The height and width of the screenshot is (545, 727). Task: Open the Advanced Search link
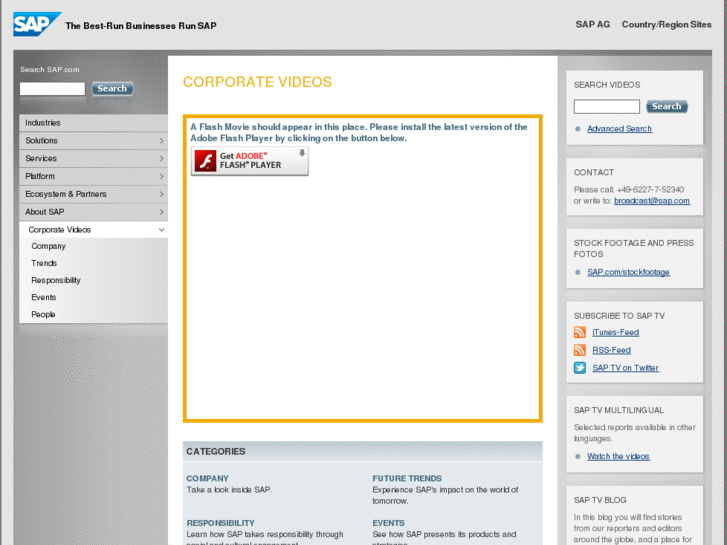(619, 129)
